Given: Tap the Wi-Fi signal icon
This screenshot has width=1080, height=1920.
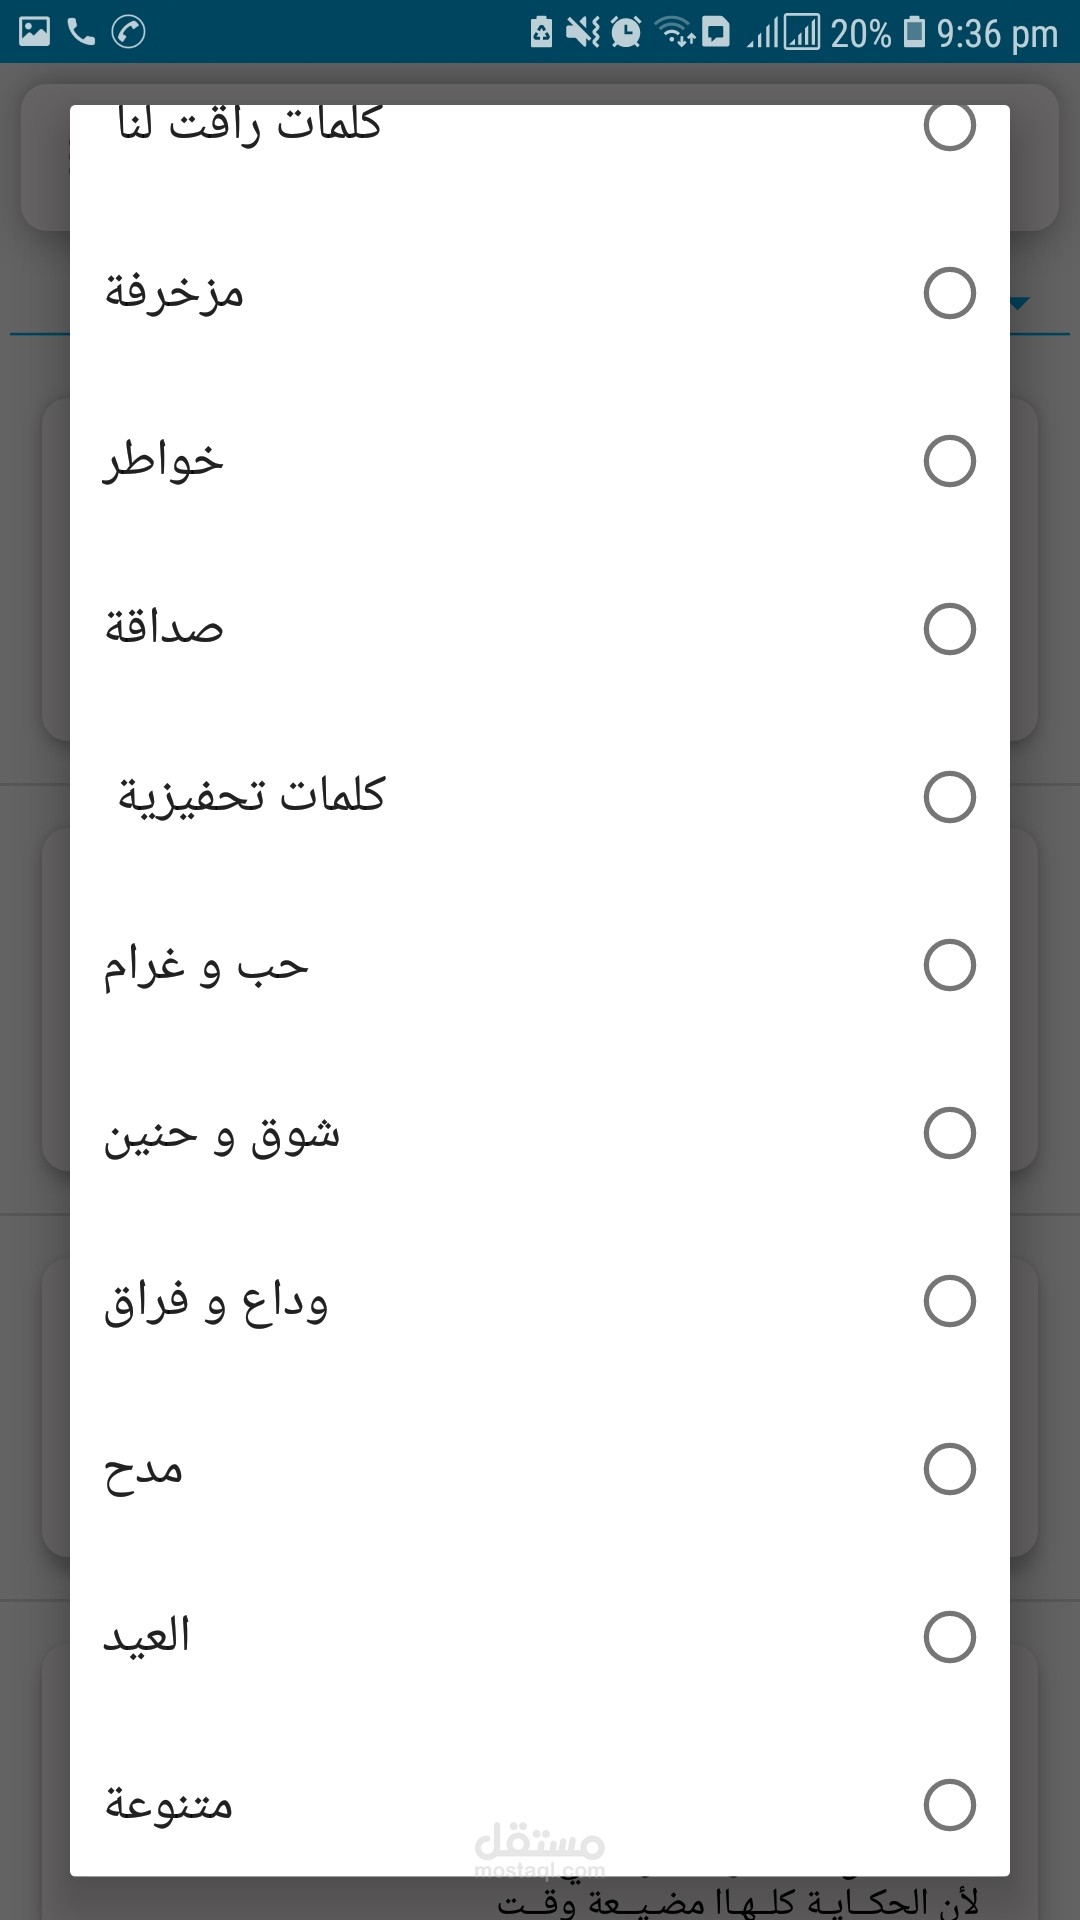Looking at the screenshot, I should pos(675,32).
